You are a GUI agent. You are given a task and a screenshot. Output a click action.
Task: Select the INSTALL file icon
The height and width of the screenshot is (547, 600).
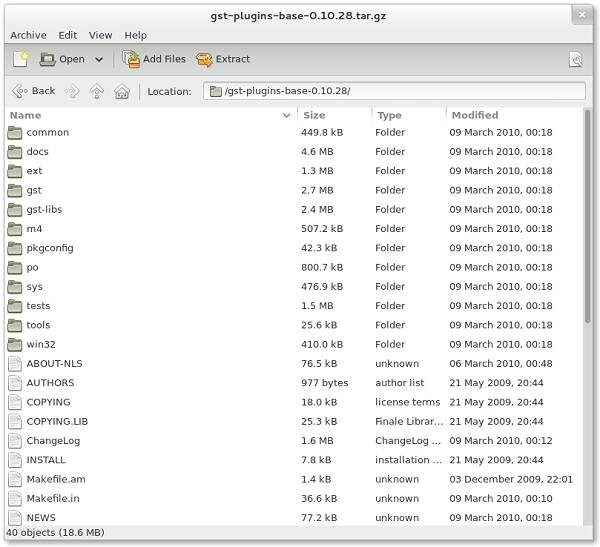15,460
